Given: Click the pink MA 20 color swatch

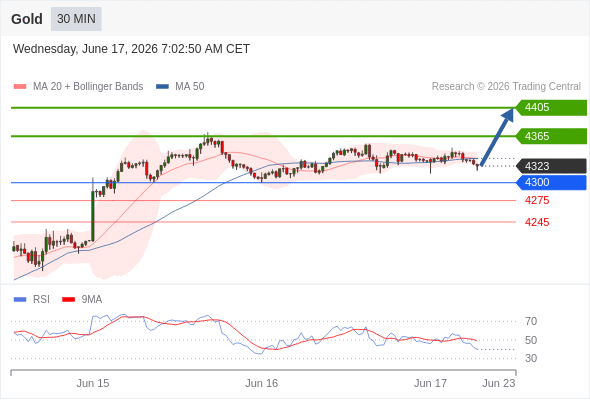Looking at the screenshot, I should tap(20, 87).
